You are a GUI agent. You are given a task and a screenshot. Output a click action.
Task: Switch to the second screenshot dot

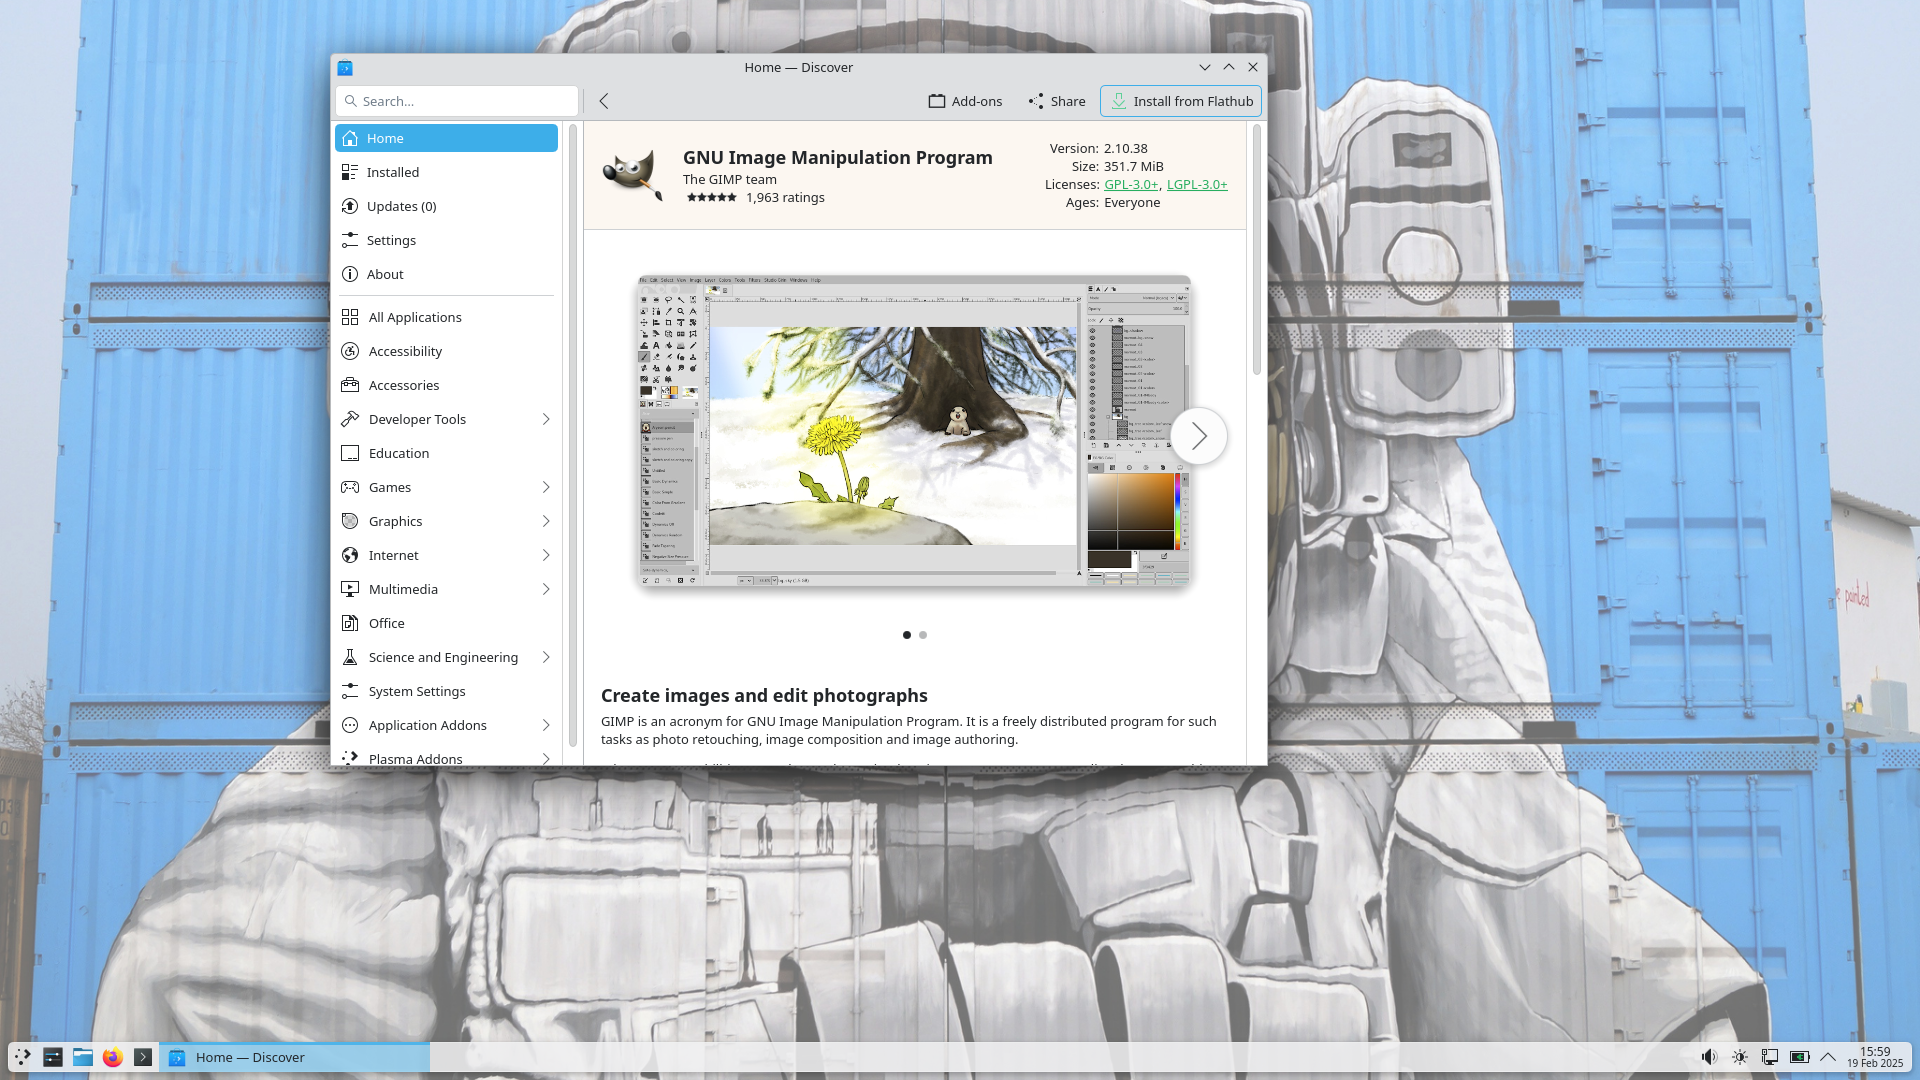pos(923,635)
